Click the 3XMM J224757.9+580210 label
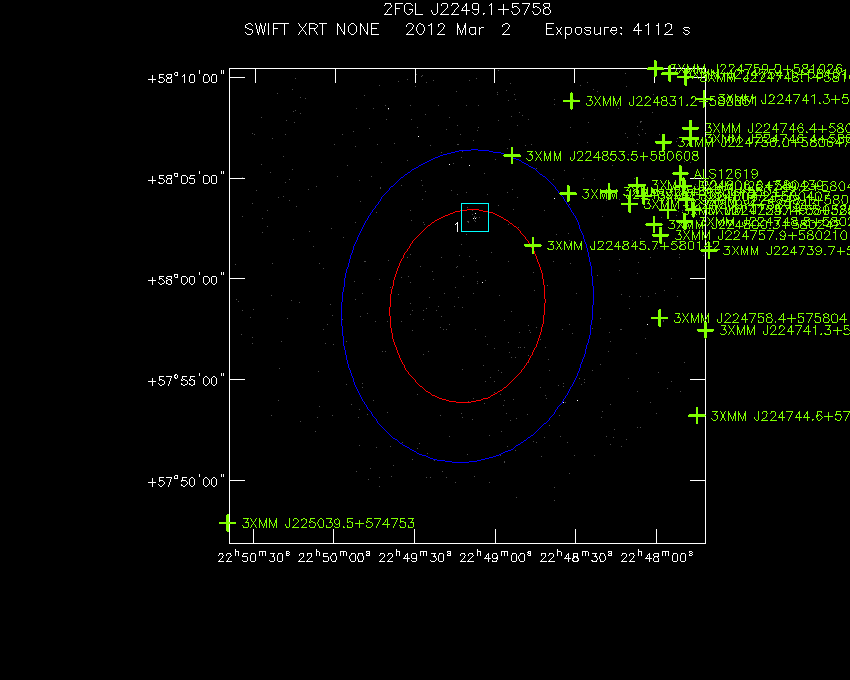The width and height of the screenshot is (850, 680). click(x=761, y=235)
